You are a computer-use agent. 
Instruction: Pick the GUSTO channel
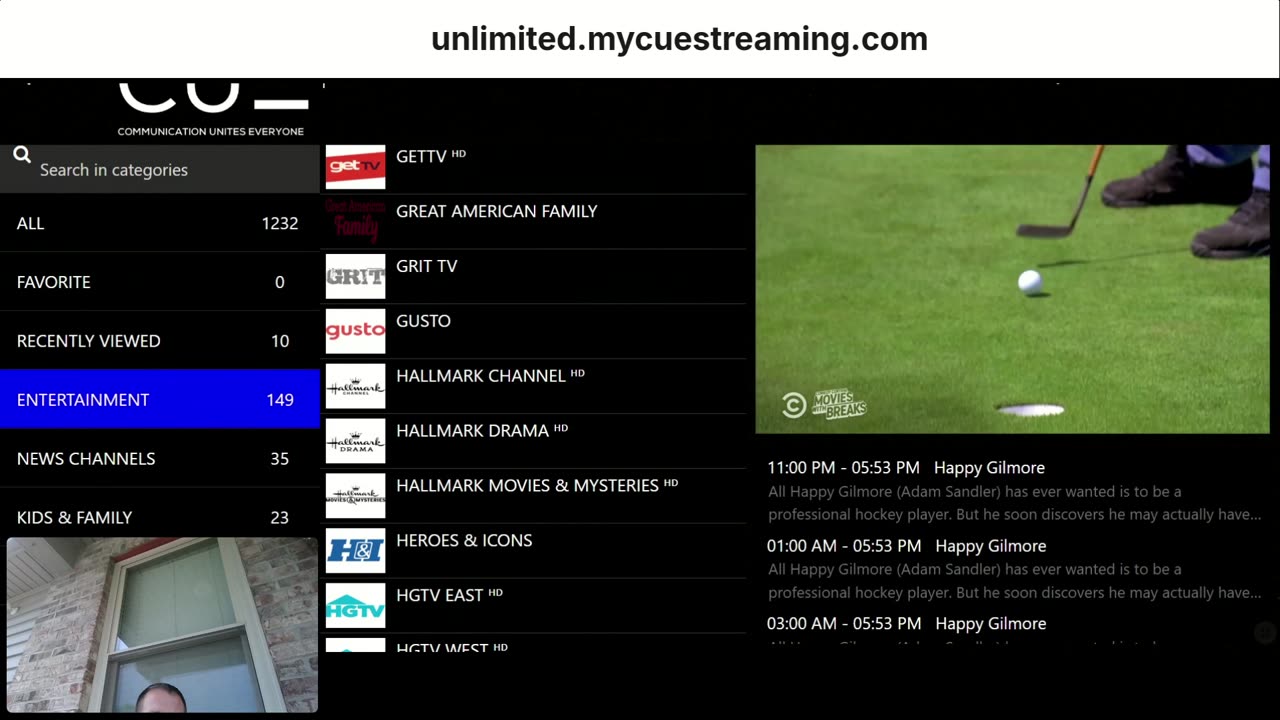pos(535,331)
